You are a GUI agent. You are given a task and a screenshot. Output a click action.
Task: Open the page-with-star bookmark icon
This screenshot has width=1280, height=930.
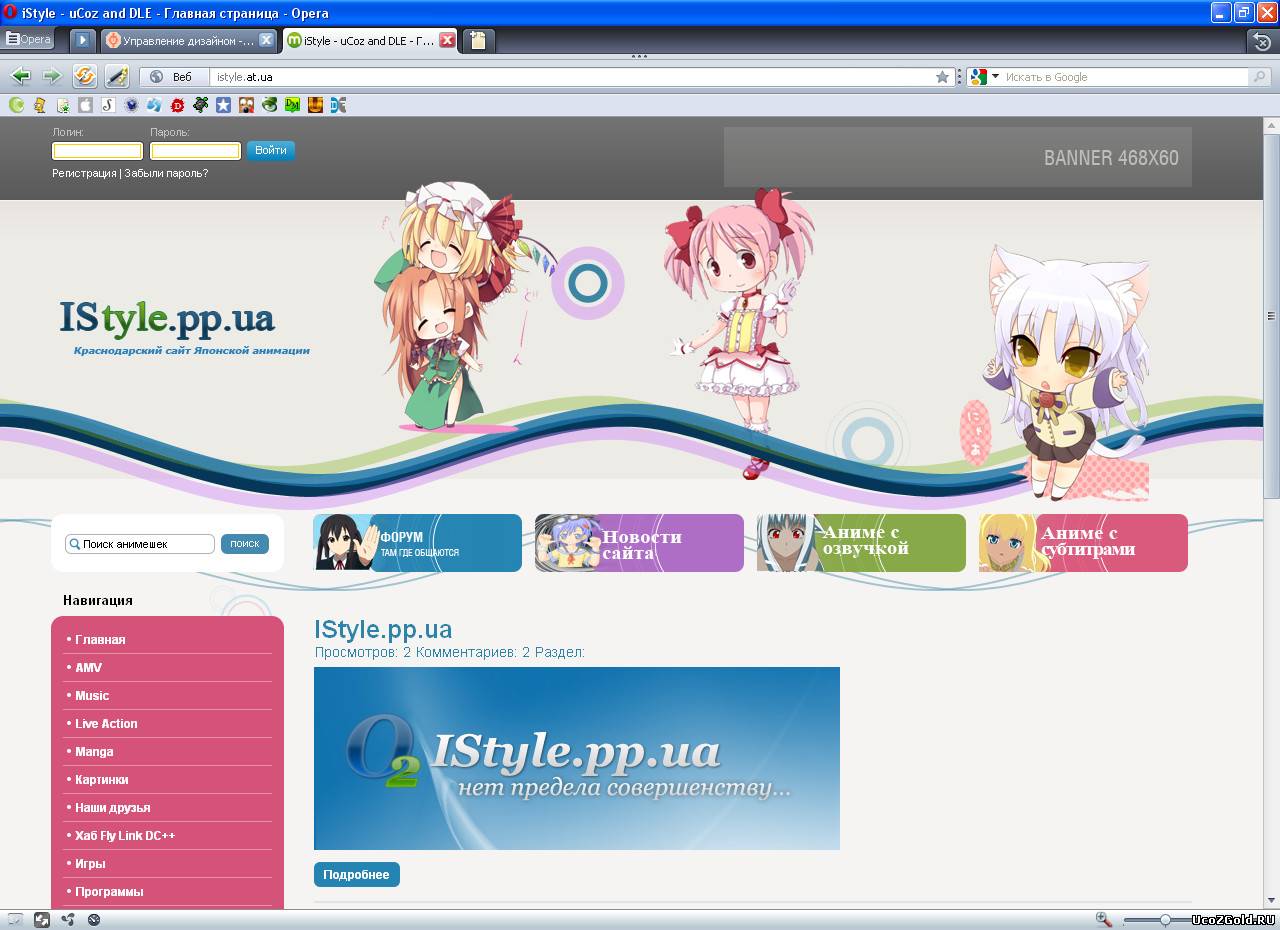click(x=63, y=104)
